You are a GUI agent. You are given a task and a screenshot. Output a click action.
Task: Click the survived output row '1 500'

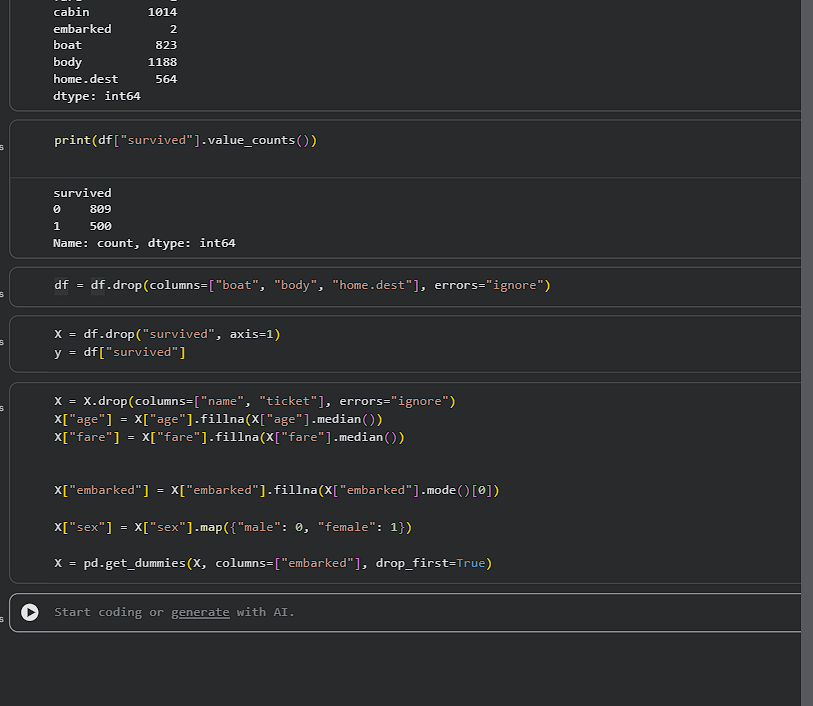point(82,227)
